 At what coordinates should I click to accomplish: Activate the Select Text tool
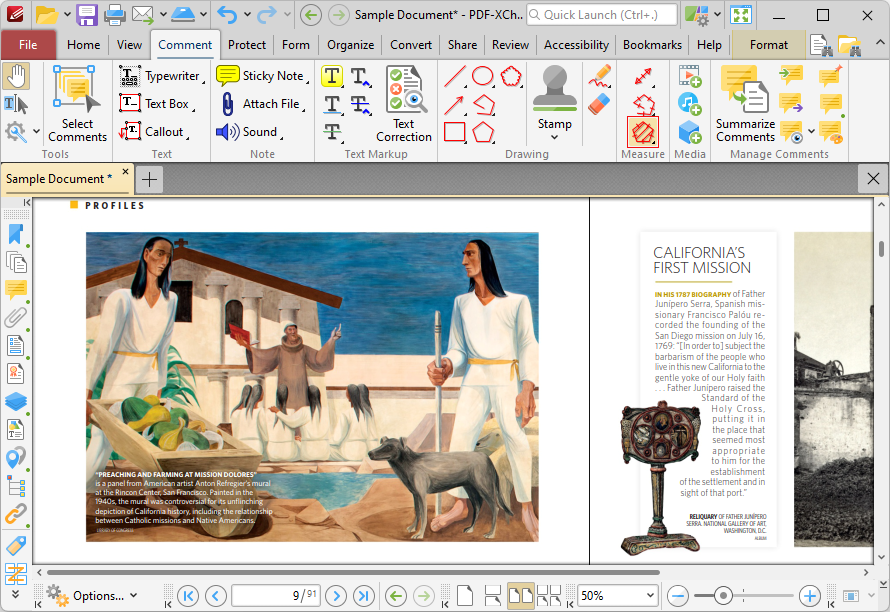(x=15, y=104)
